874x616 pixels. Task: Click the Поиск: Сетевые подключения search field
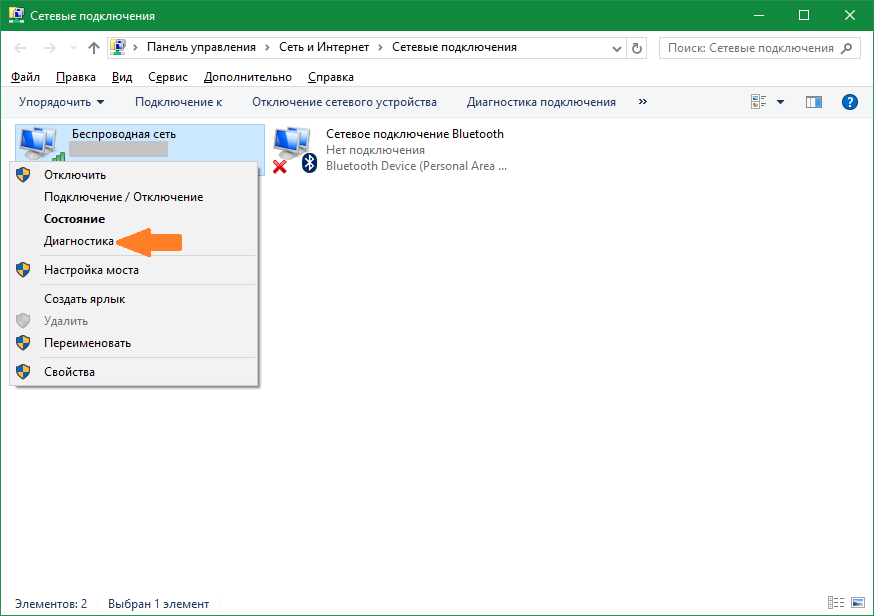click(x=750, y=48)
